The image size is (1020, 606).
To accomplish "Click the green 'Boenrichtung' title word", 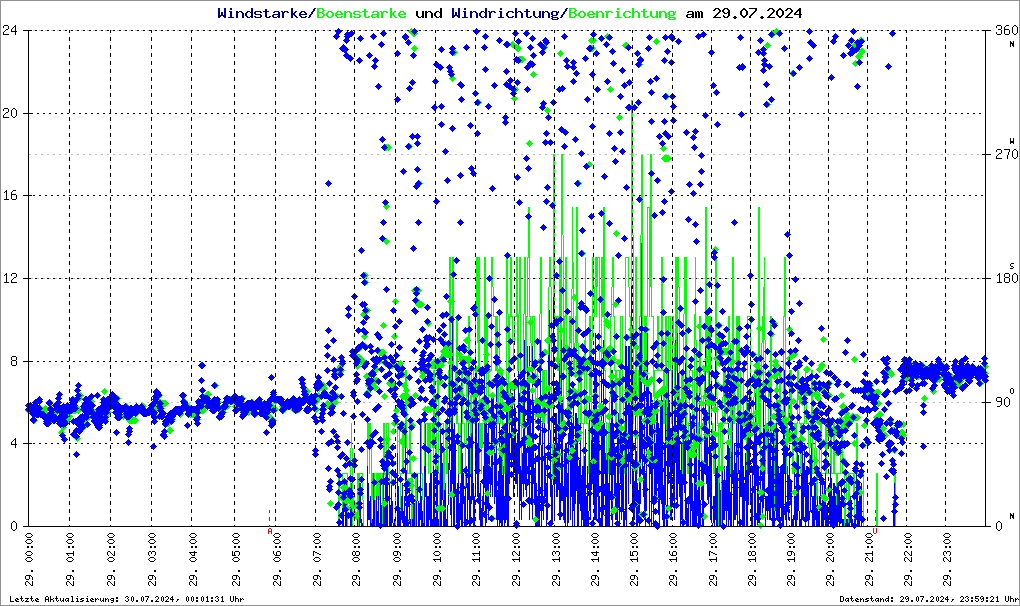I will click(622, 13).
